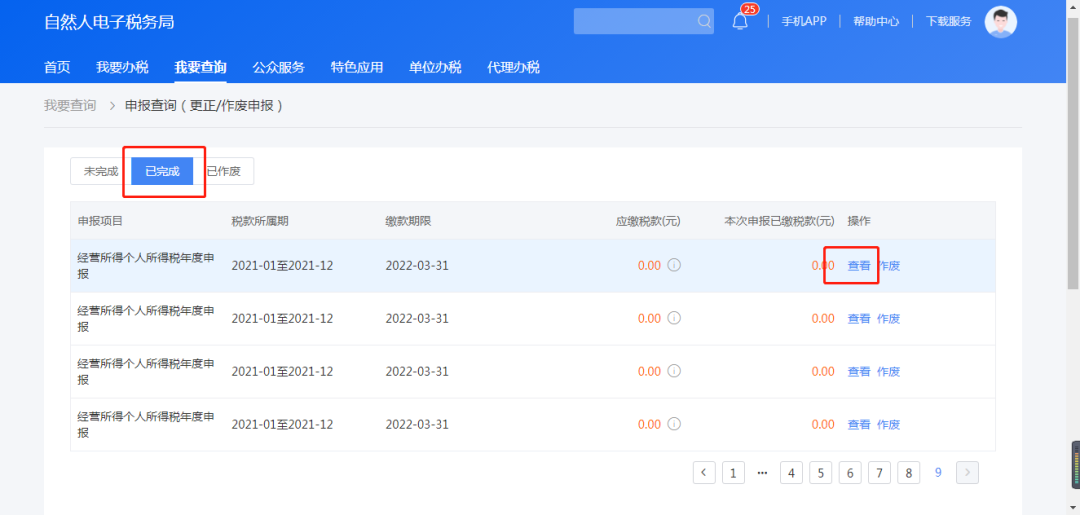
Task: Click 查看 in fourth row
Action: pyautogui.click(x=859, y=425)
